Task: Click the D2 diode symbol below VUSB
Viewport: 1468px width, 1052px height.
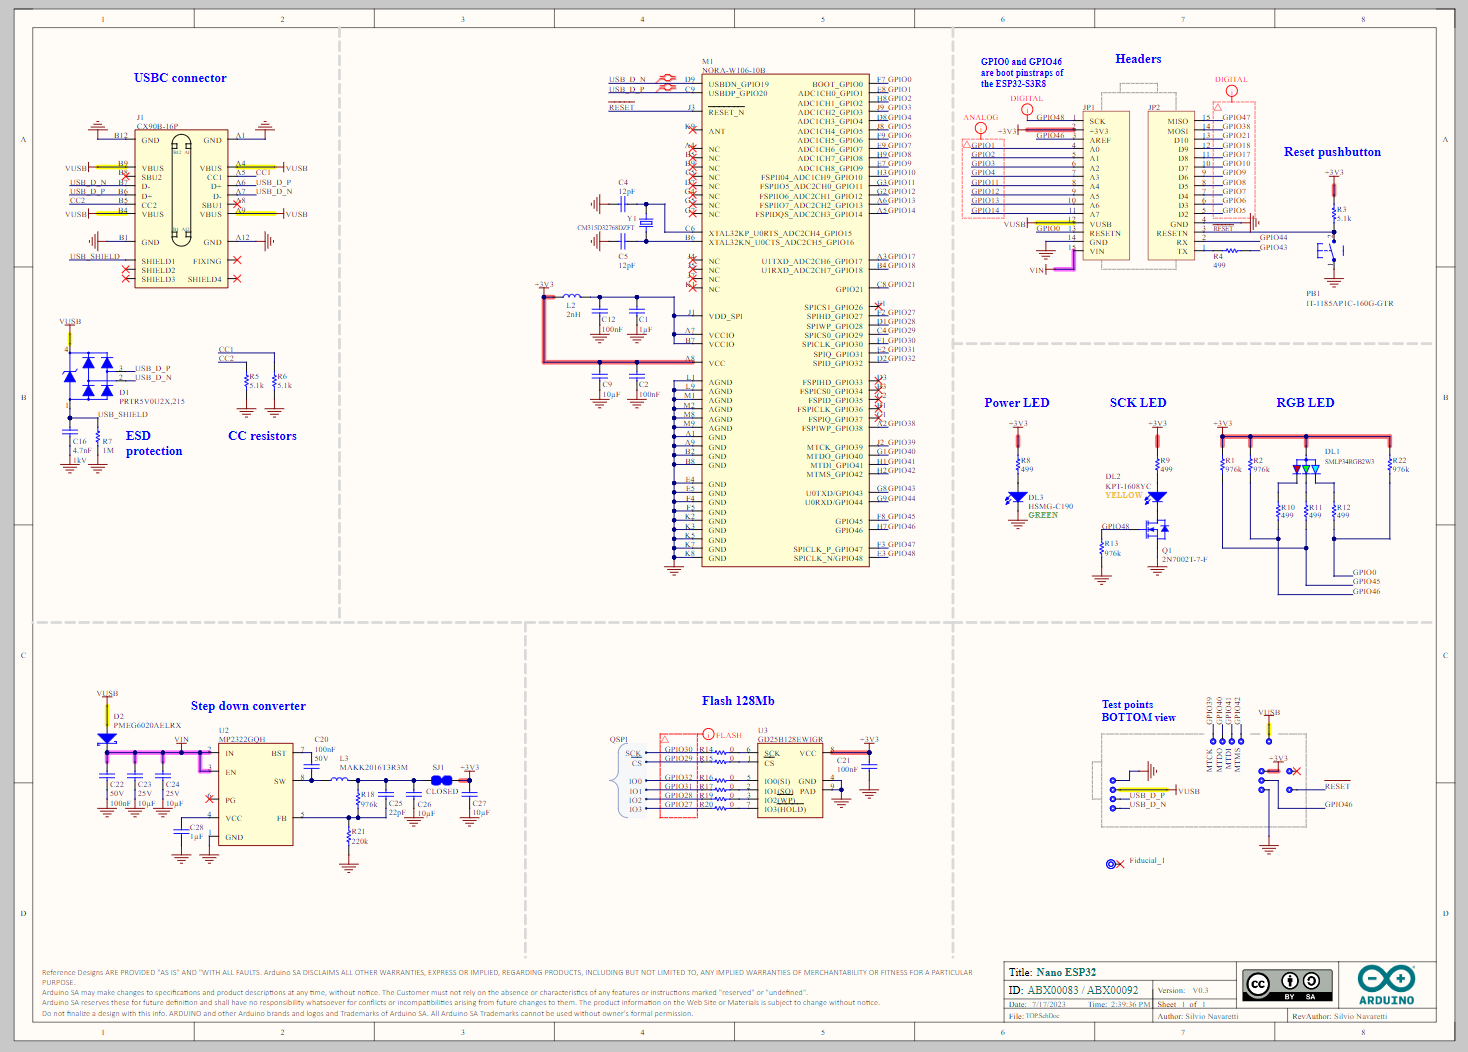Action: pyautogui.click(x=107, y=739)
